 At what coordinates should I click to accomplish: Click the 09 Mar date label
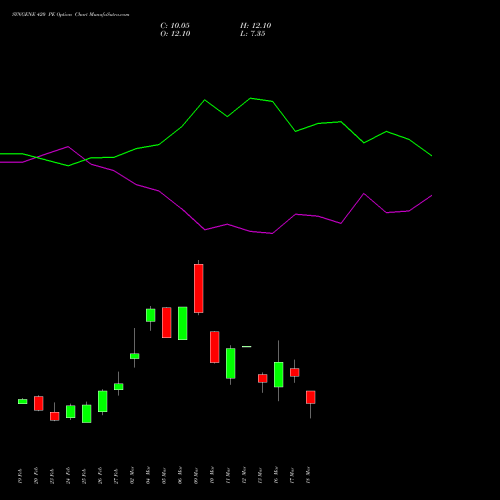click(196, 475)
